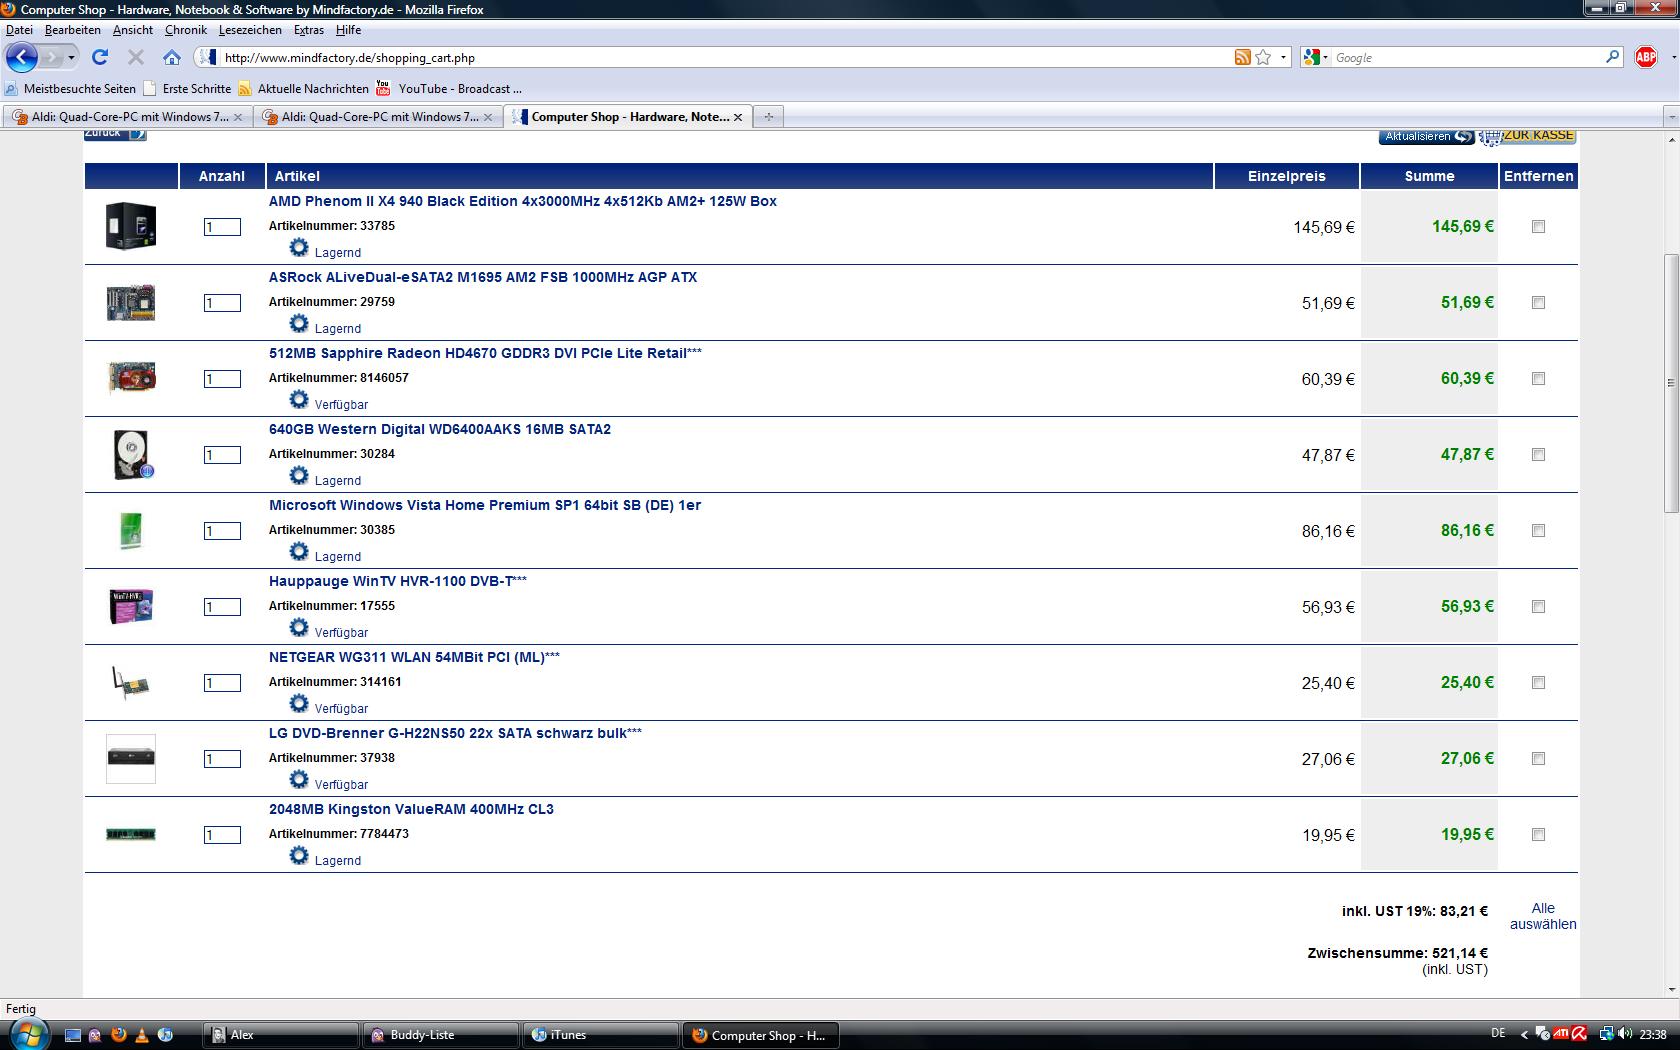Open ATI tray icon in system tray
The height and width of the screenshot is (1050, 1680).
pos(1561,1034)
